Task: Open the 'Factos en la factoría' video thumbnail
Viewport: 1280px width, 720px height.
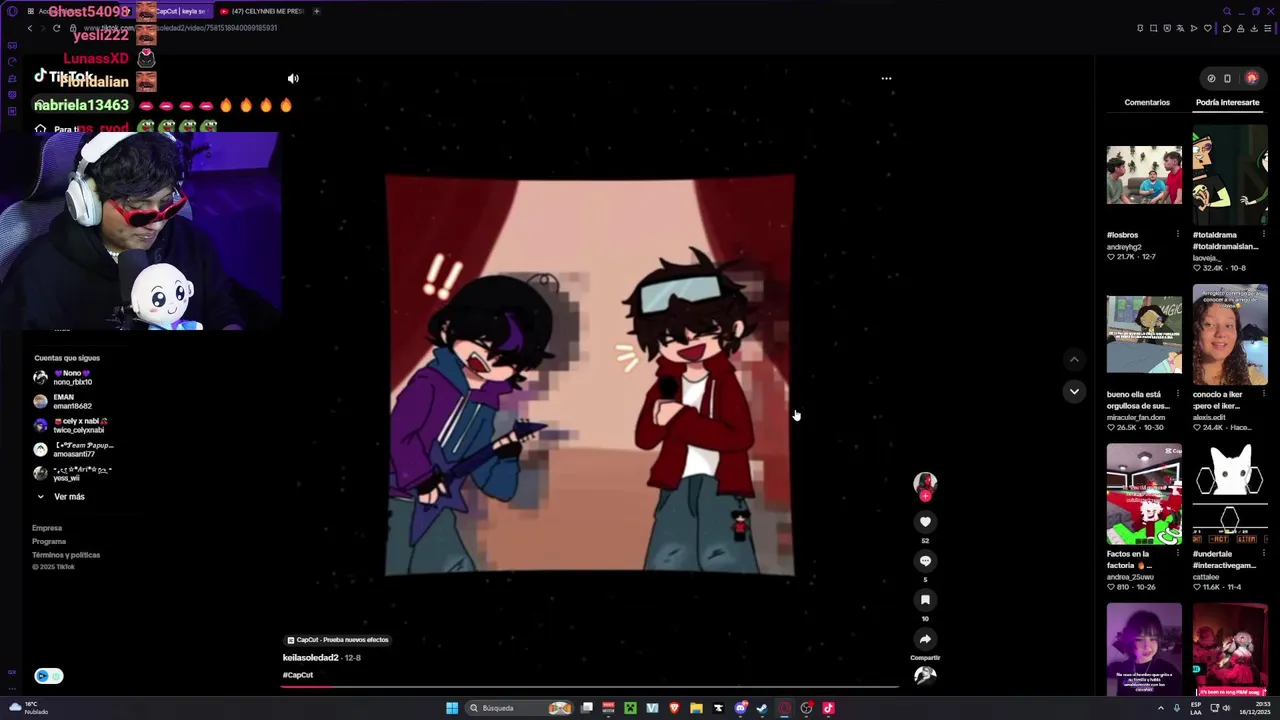Action: click(1144, 494)
